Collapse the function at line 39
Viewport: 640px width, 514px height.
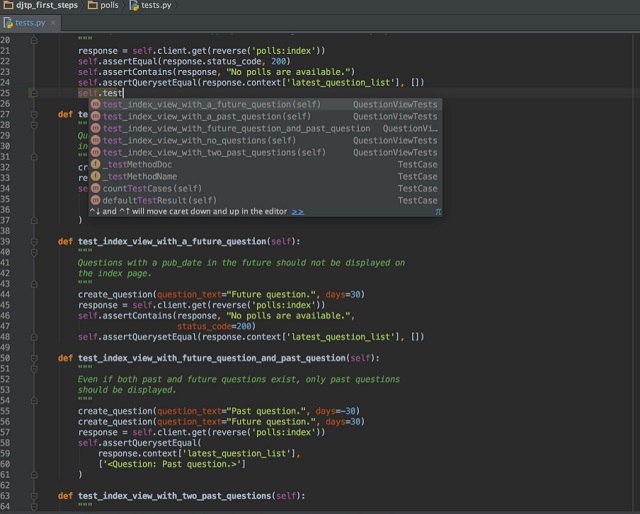pos(34,242)
